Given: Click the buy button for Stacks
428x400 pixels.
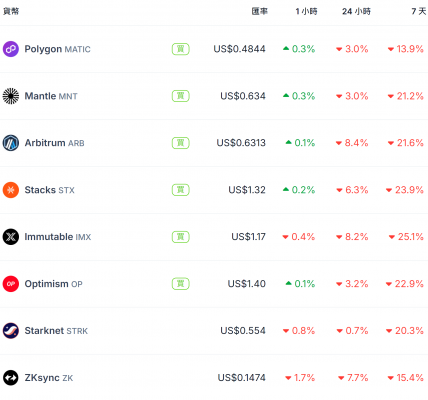Looking at the screenshot, I should coord(181,190).
